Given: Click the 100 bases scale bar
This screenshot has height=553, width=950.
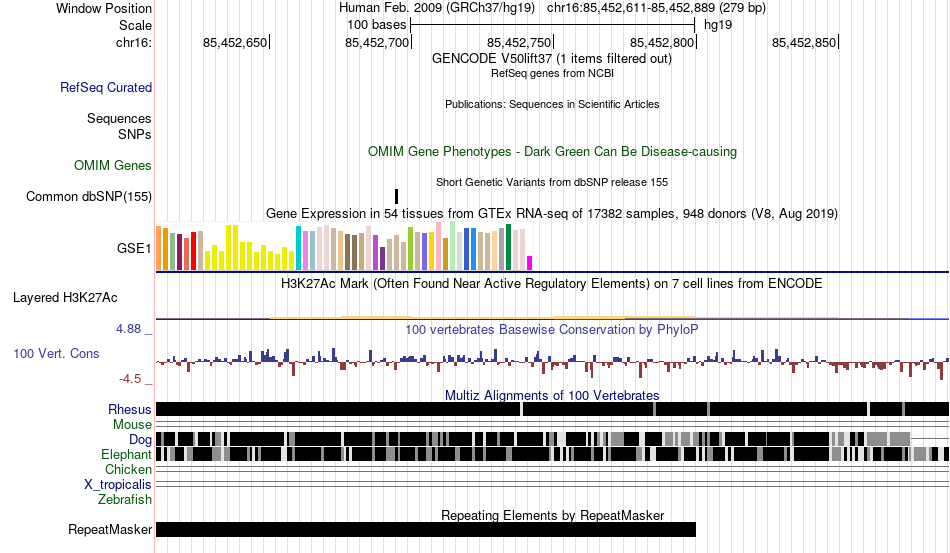Looking at the screenshot, I should tap(552, 25).
